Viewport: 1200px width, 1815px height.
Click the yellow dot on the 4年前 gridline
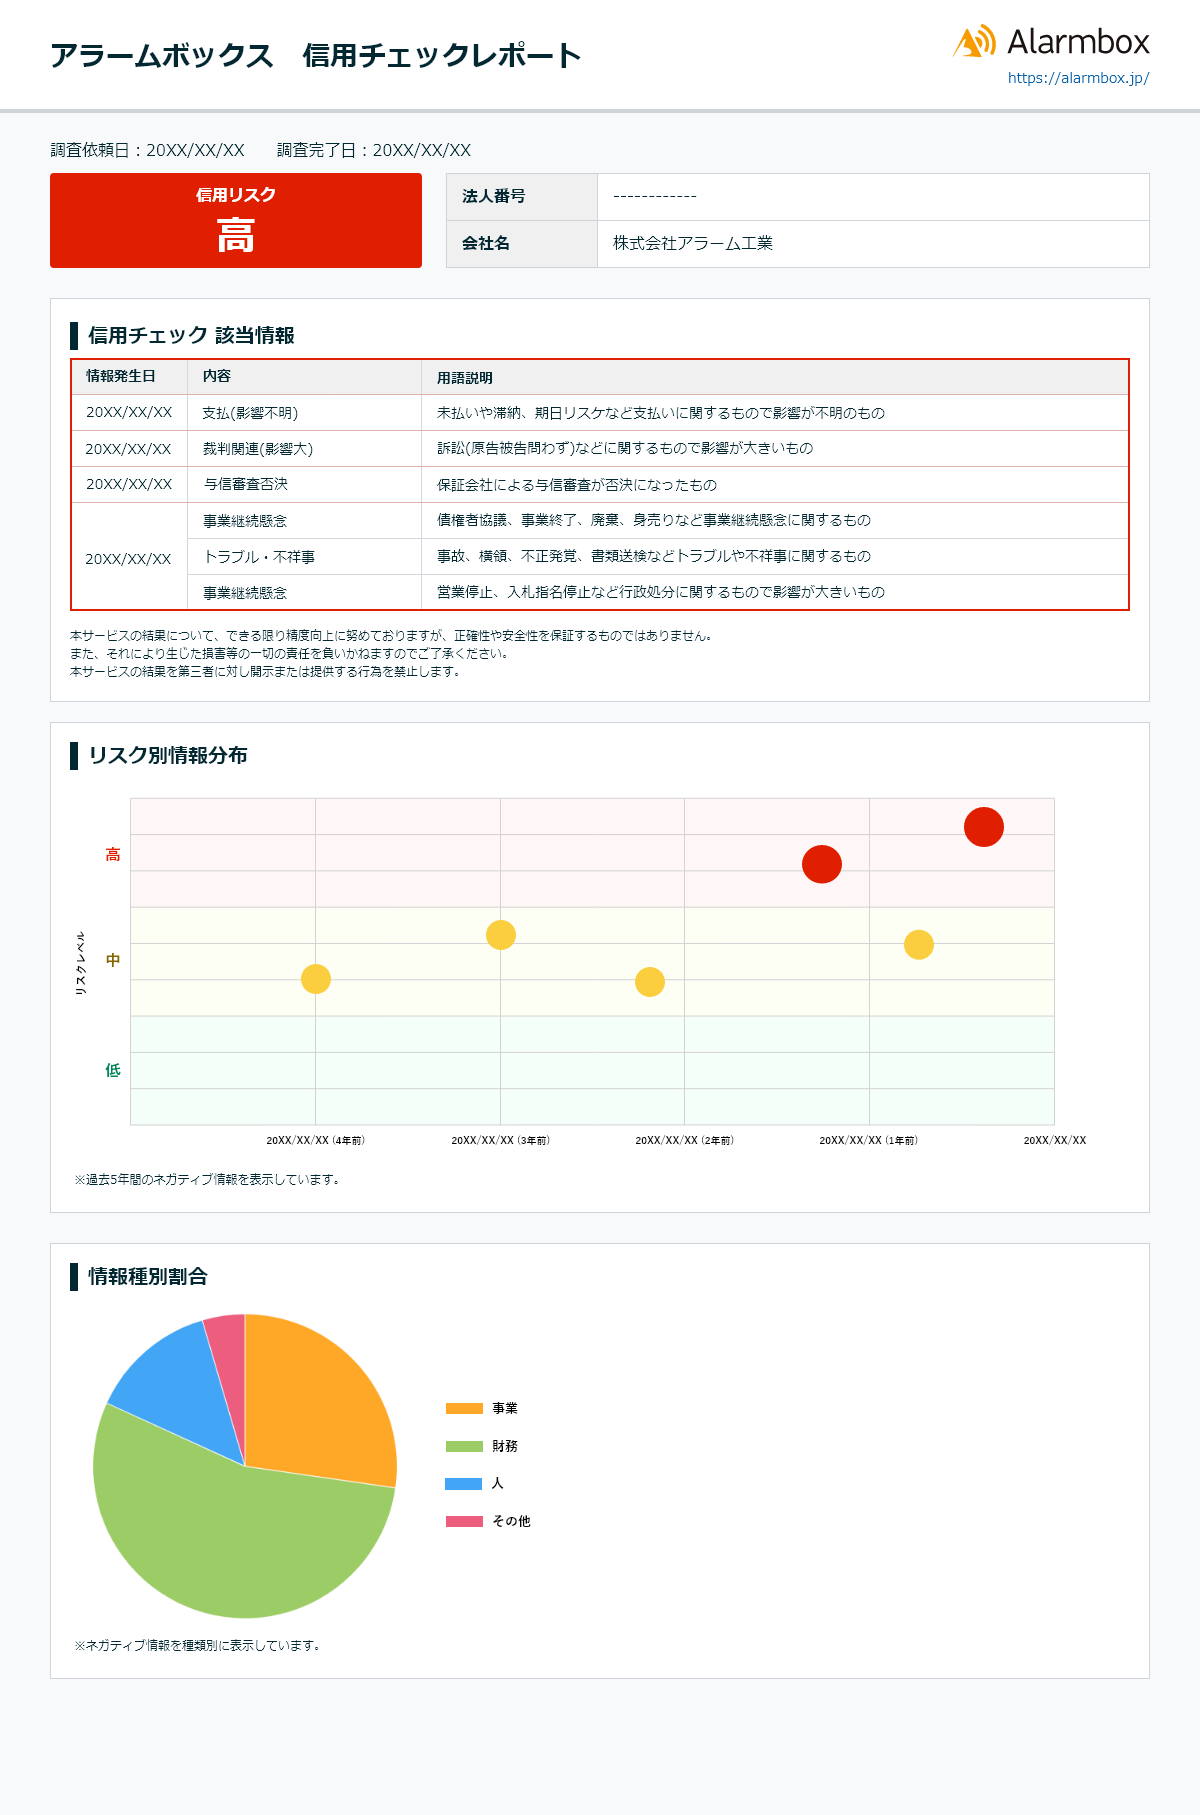(x=316, y=979)
